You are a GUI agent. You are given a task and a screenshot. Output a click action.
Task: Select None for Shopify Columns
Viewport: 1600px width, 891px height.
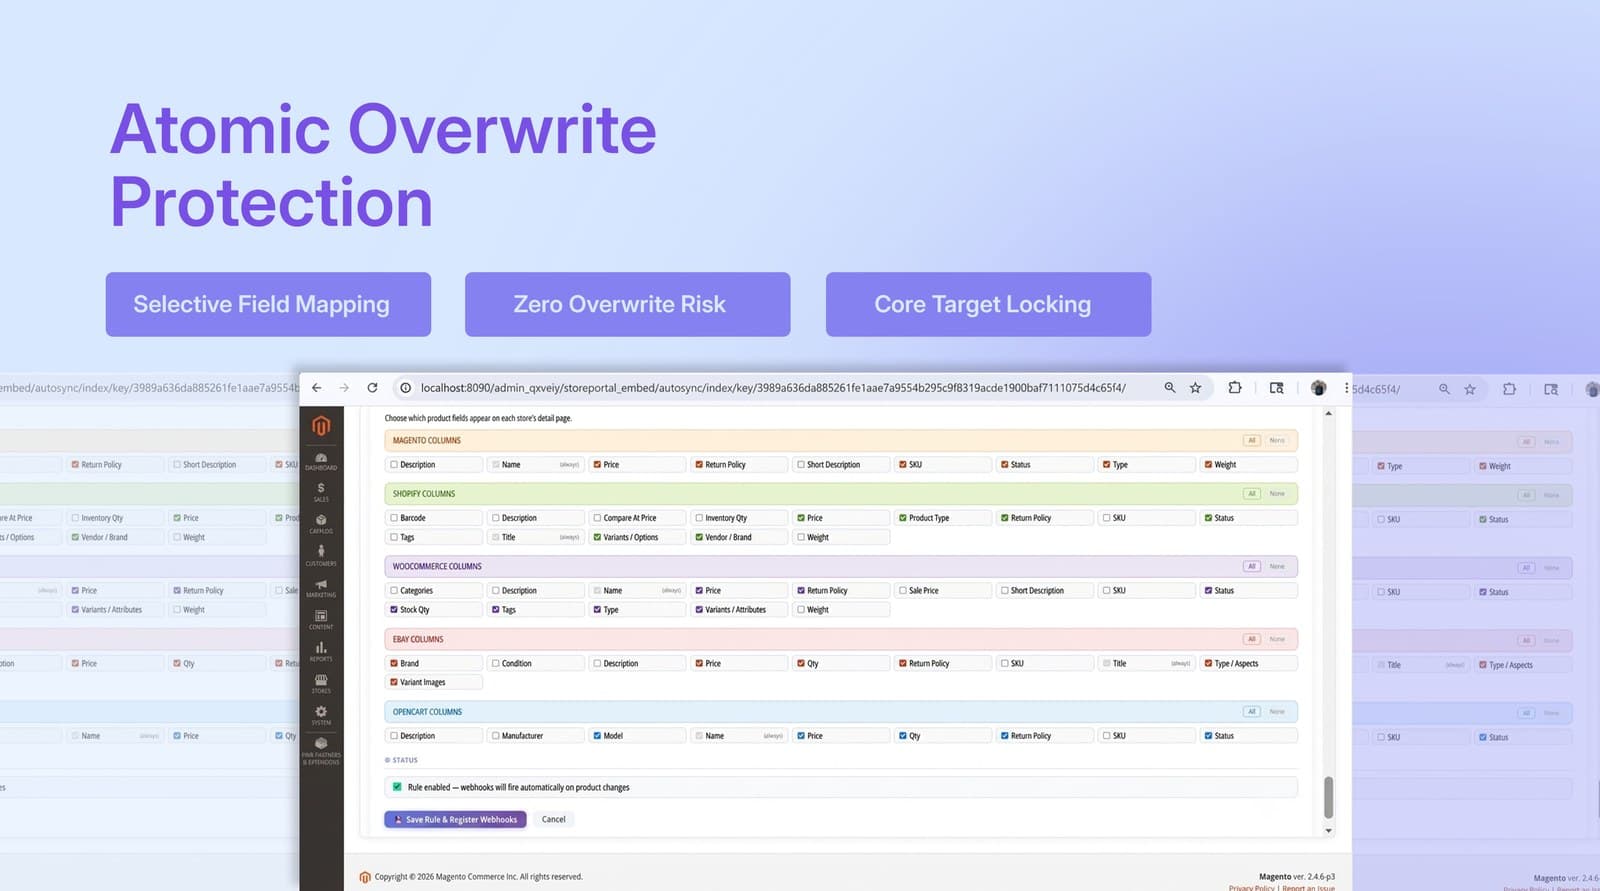pos(1277,493)
